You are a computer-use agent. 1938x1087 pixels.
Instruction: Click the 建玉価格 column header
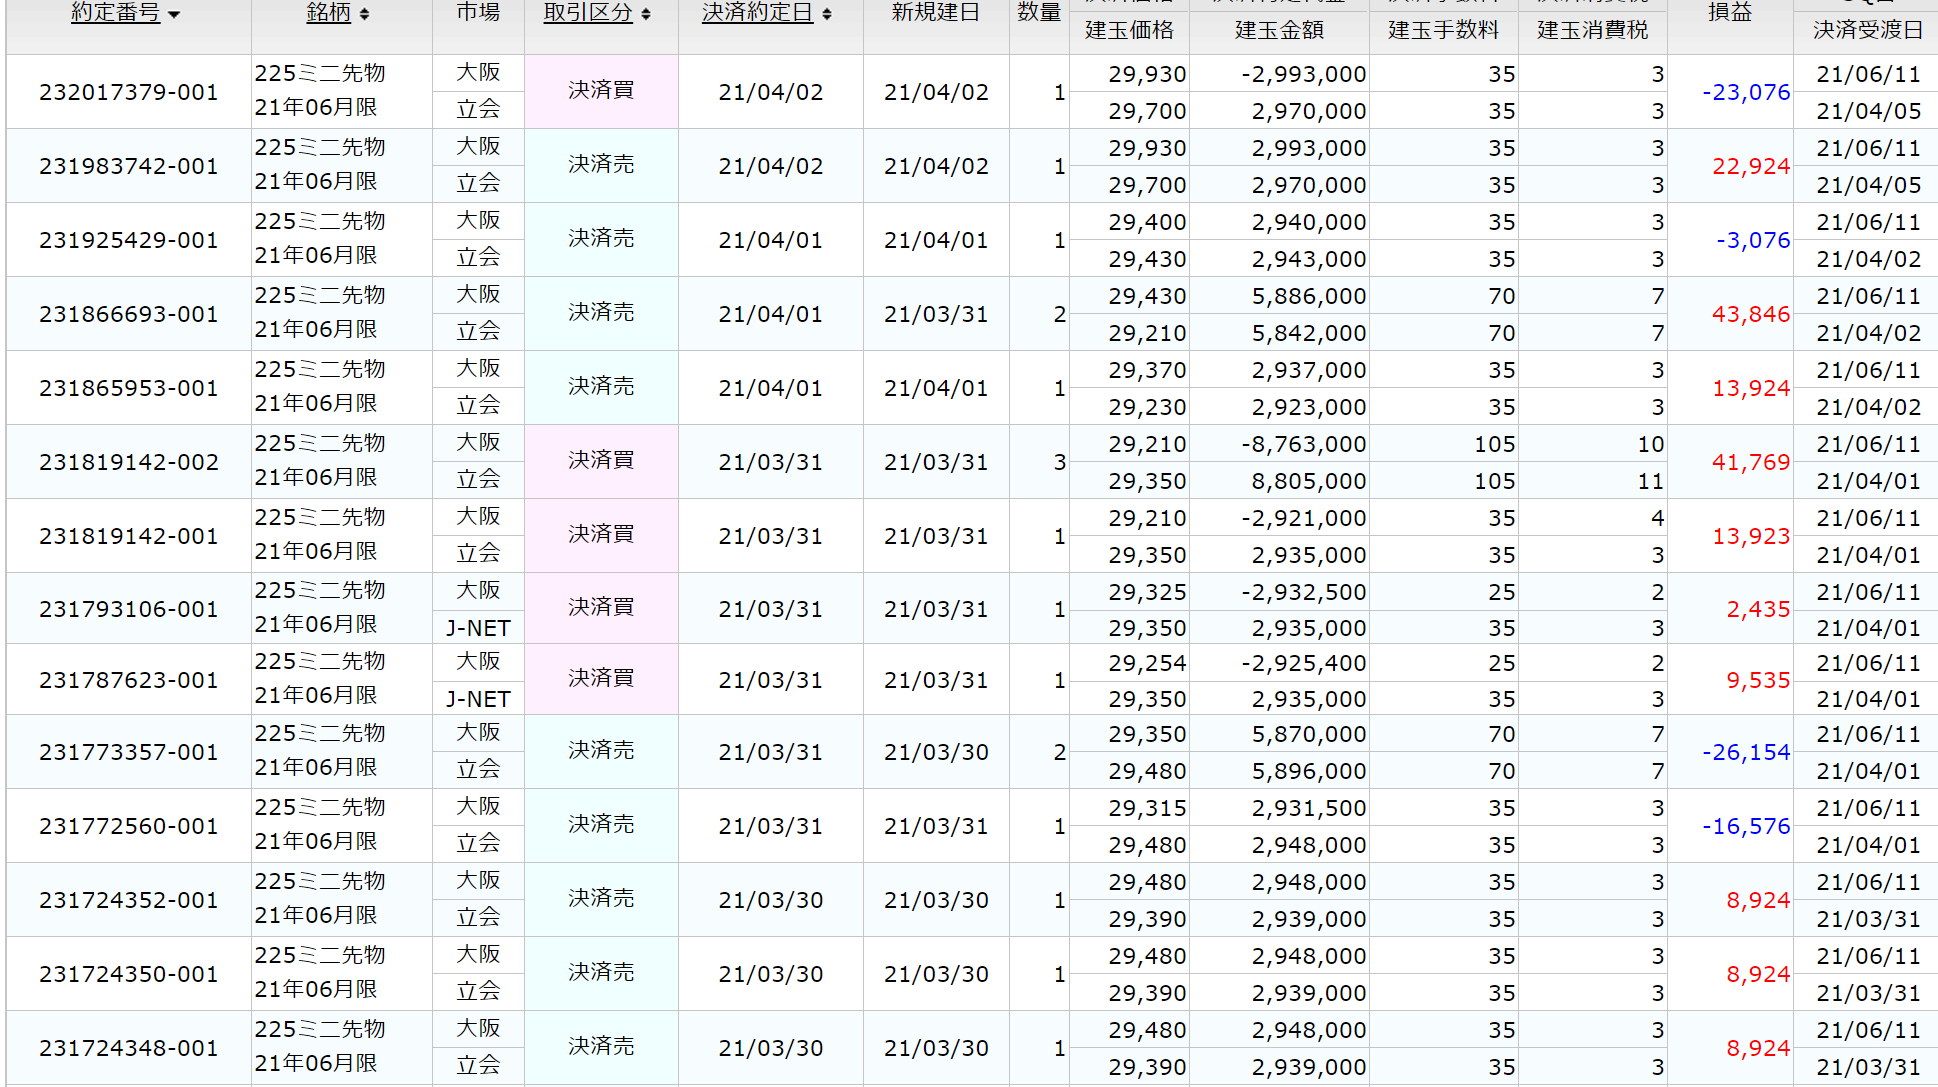[1129, 30]
